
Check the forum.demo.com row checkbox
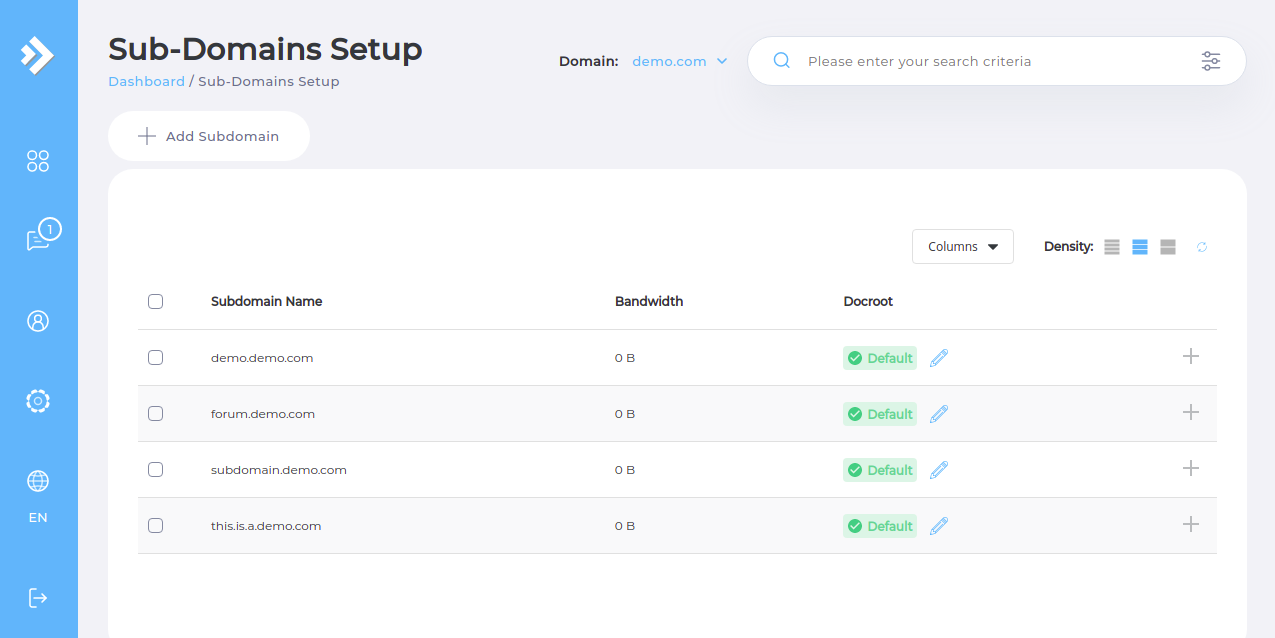coord(155,413)
